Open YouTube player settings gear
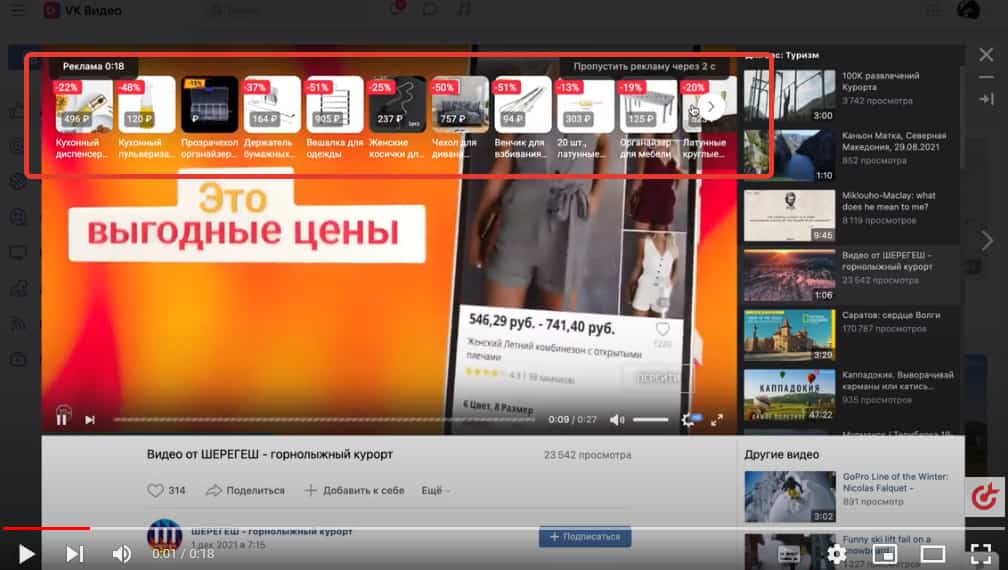This screenshot has width=1008, height=570. pos(836,553)
